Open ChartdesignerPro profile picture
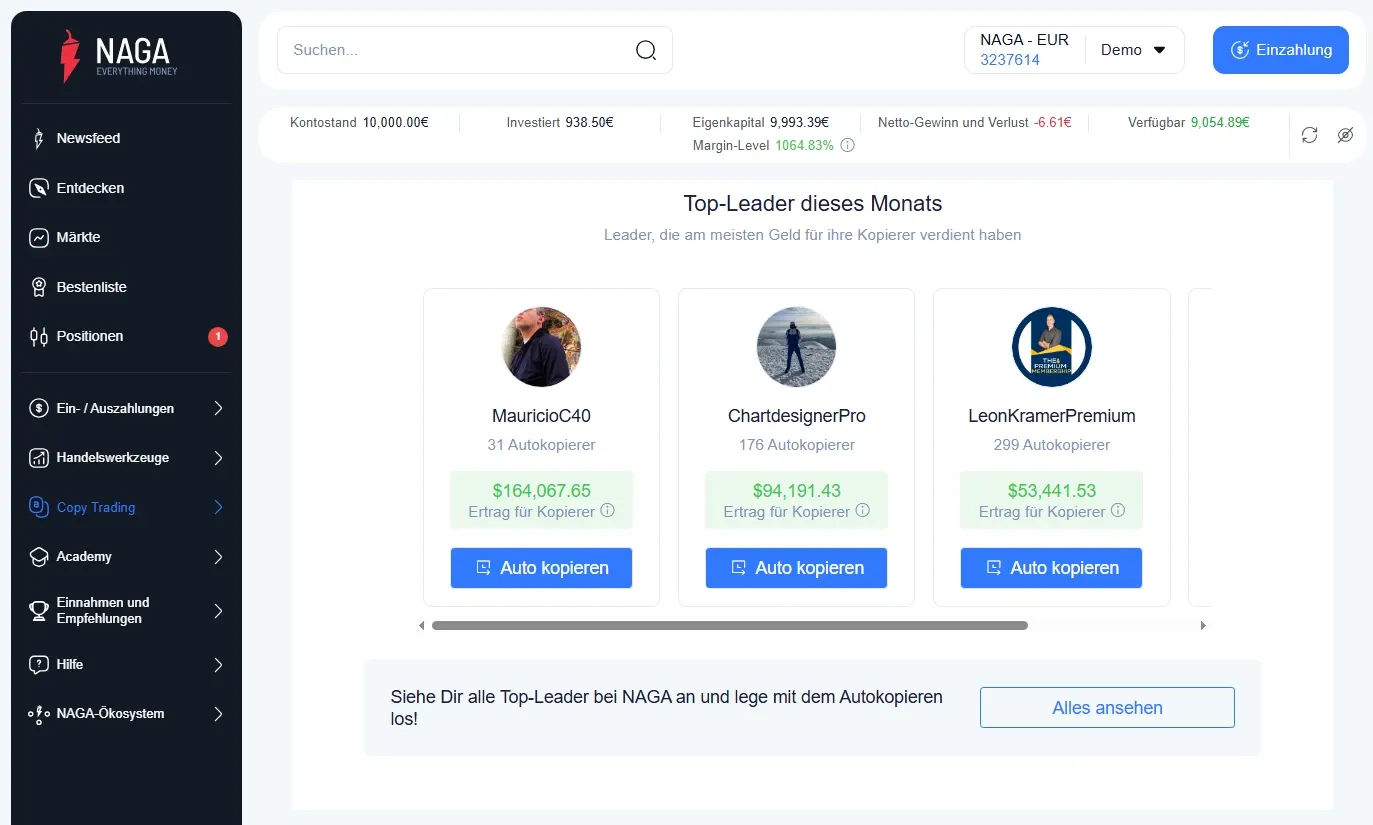1373x825 pixels. point(796,347)
